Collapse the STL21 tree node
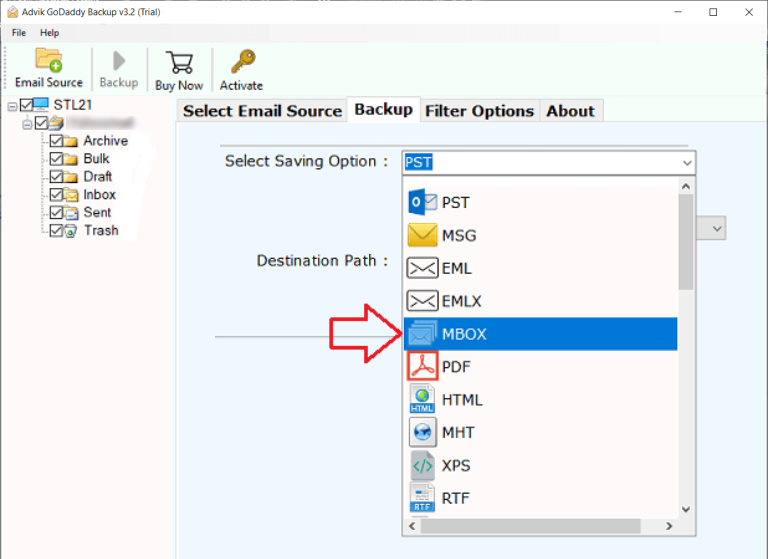Viewport: 768px width, 559px height. [x=13, y=106]
